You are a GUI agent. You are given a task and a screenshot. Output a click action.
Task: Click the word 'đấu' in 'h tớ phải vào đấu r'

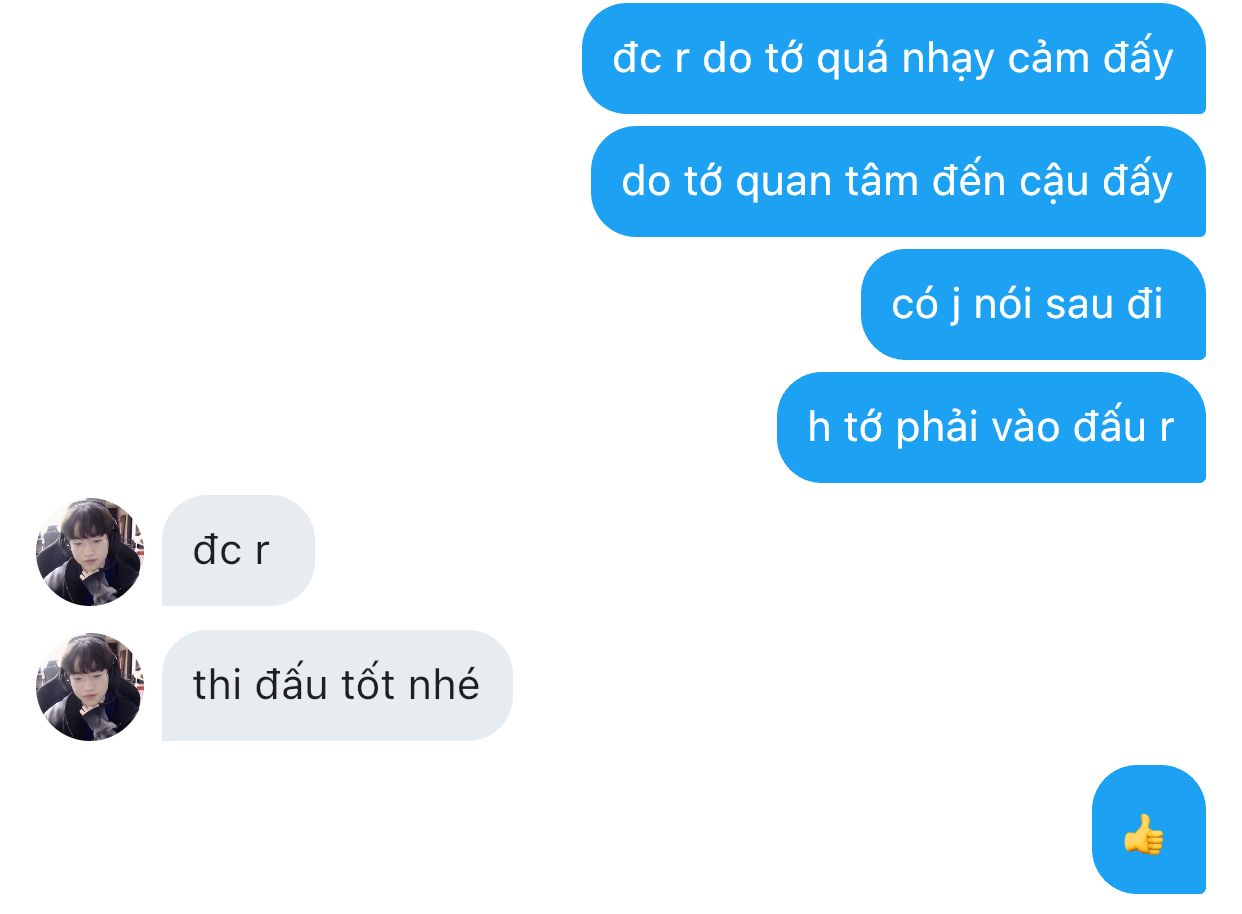1109,428
